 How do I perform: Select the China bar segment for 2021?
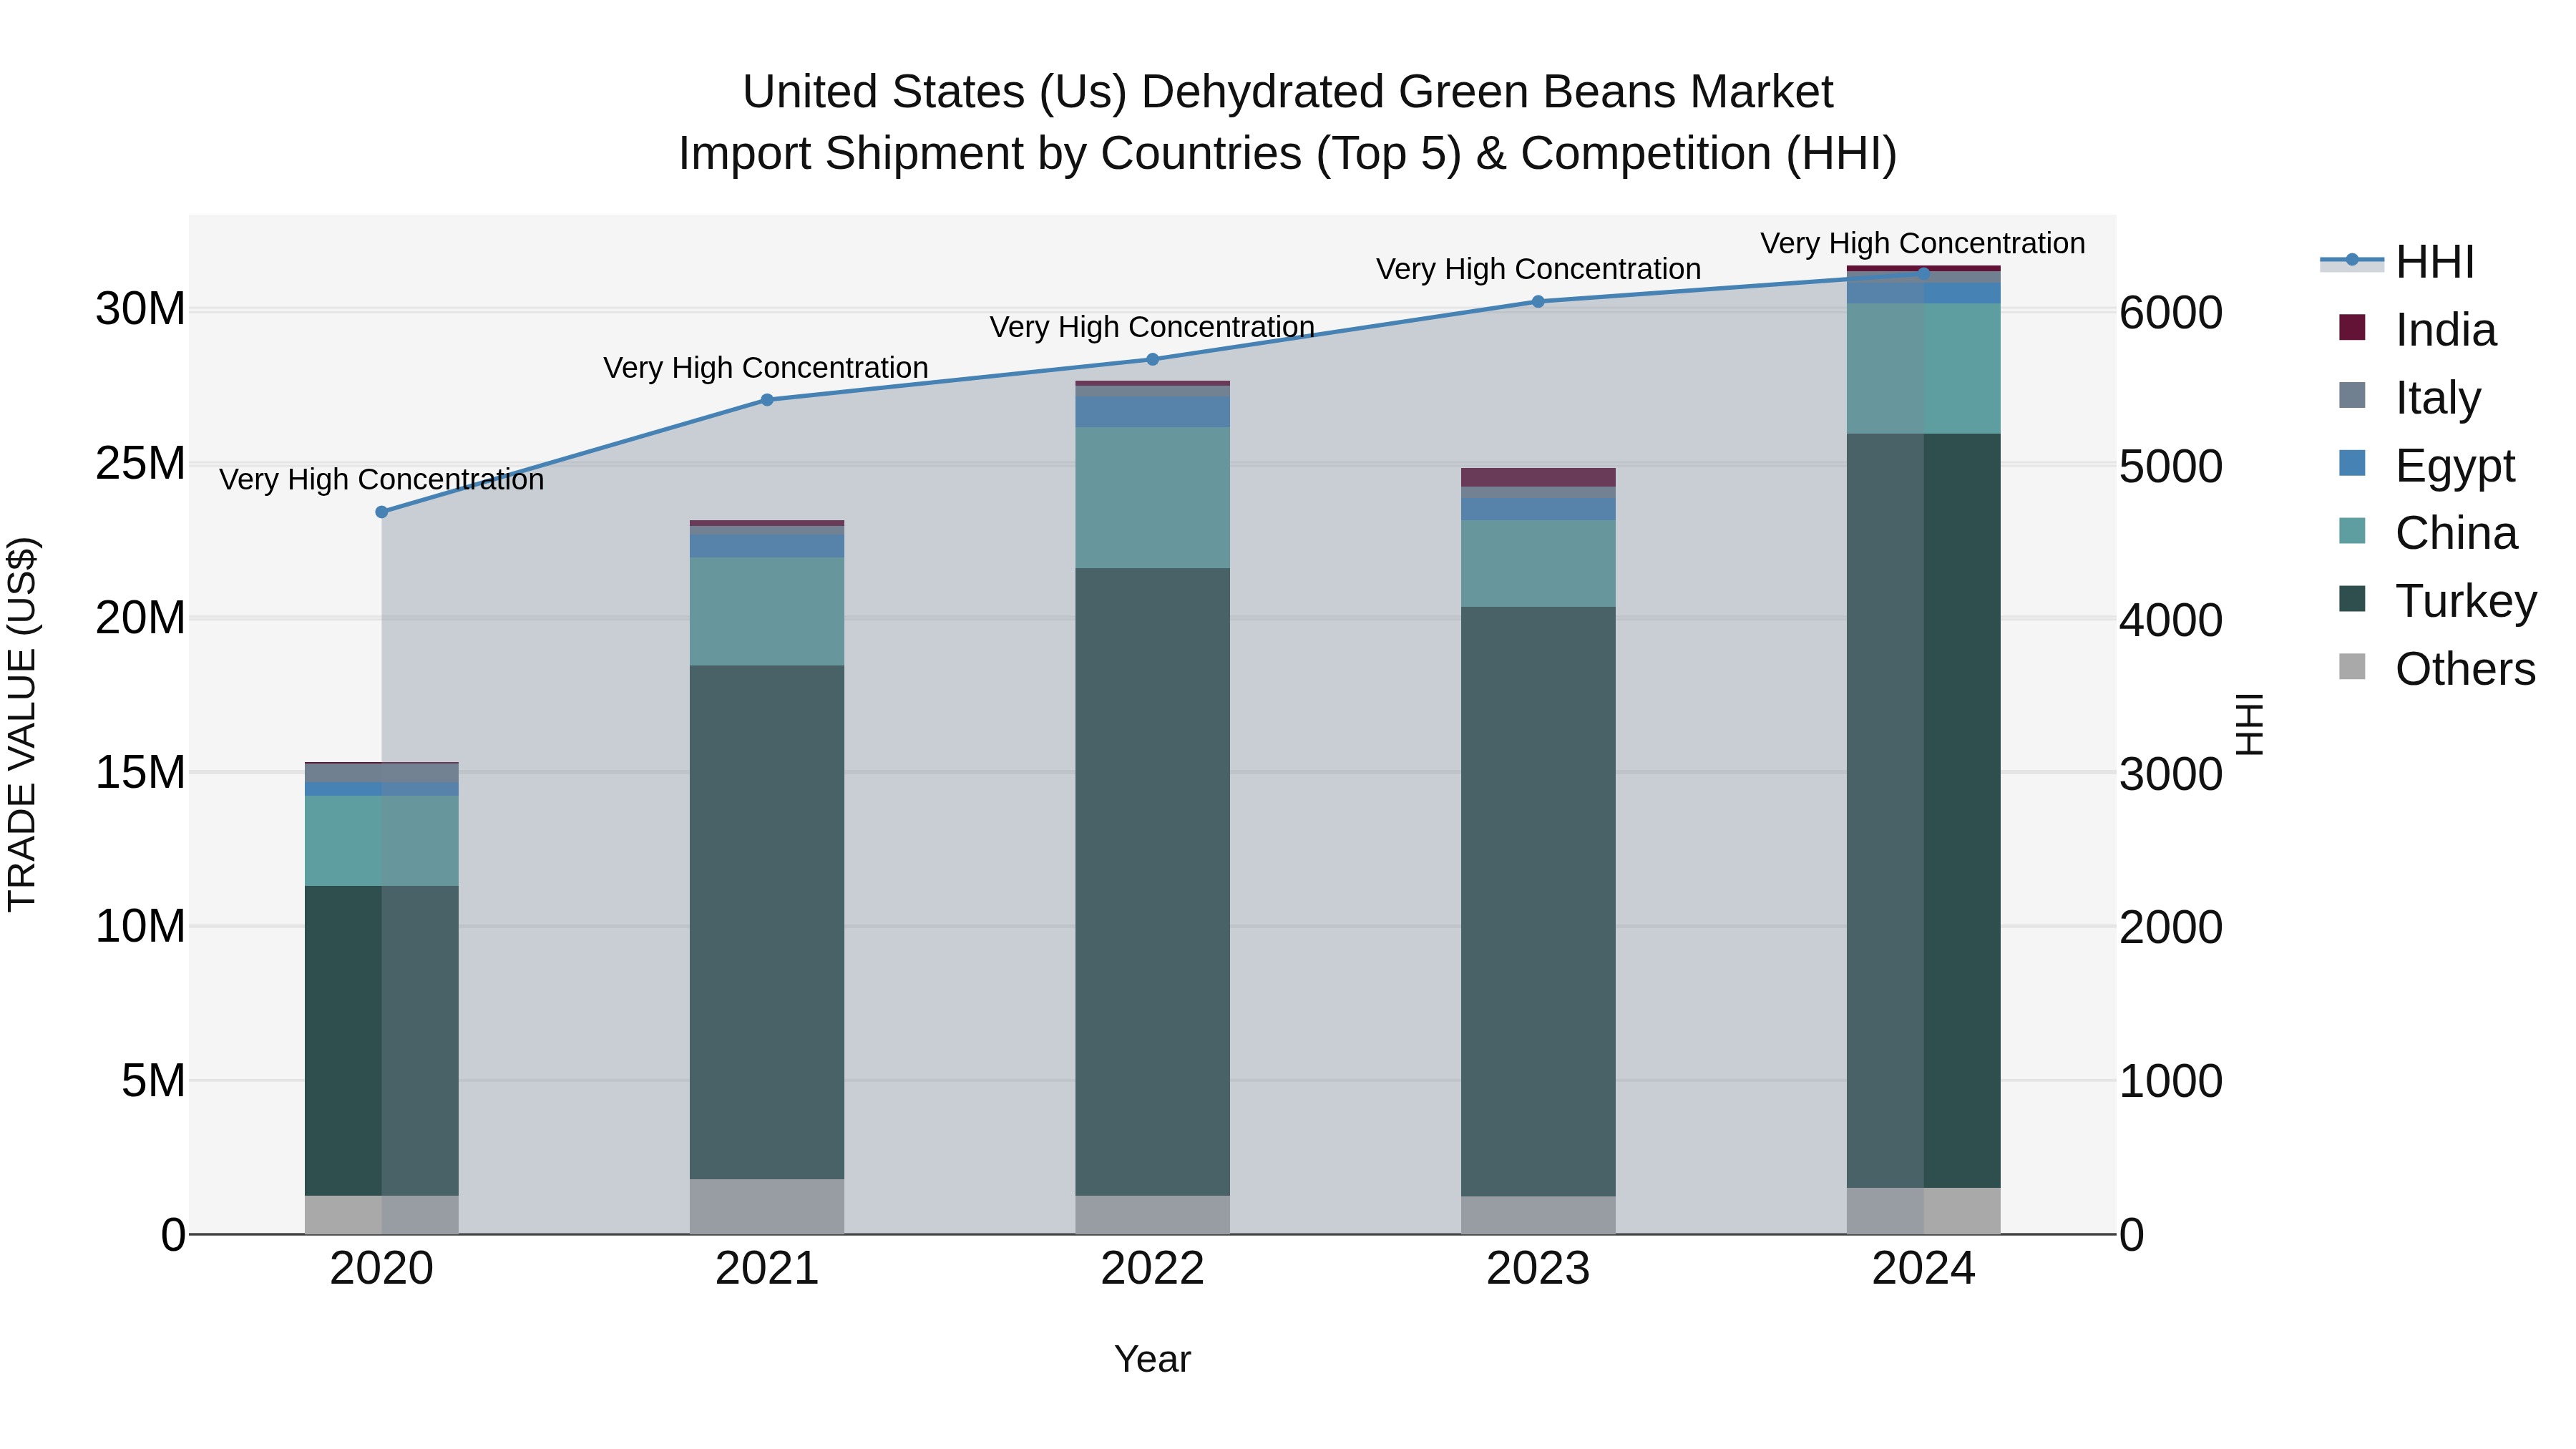(x=767, y=612)
